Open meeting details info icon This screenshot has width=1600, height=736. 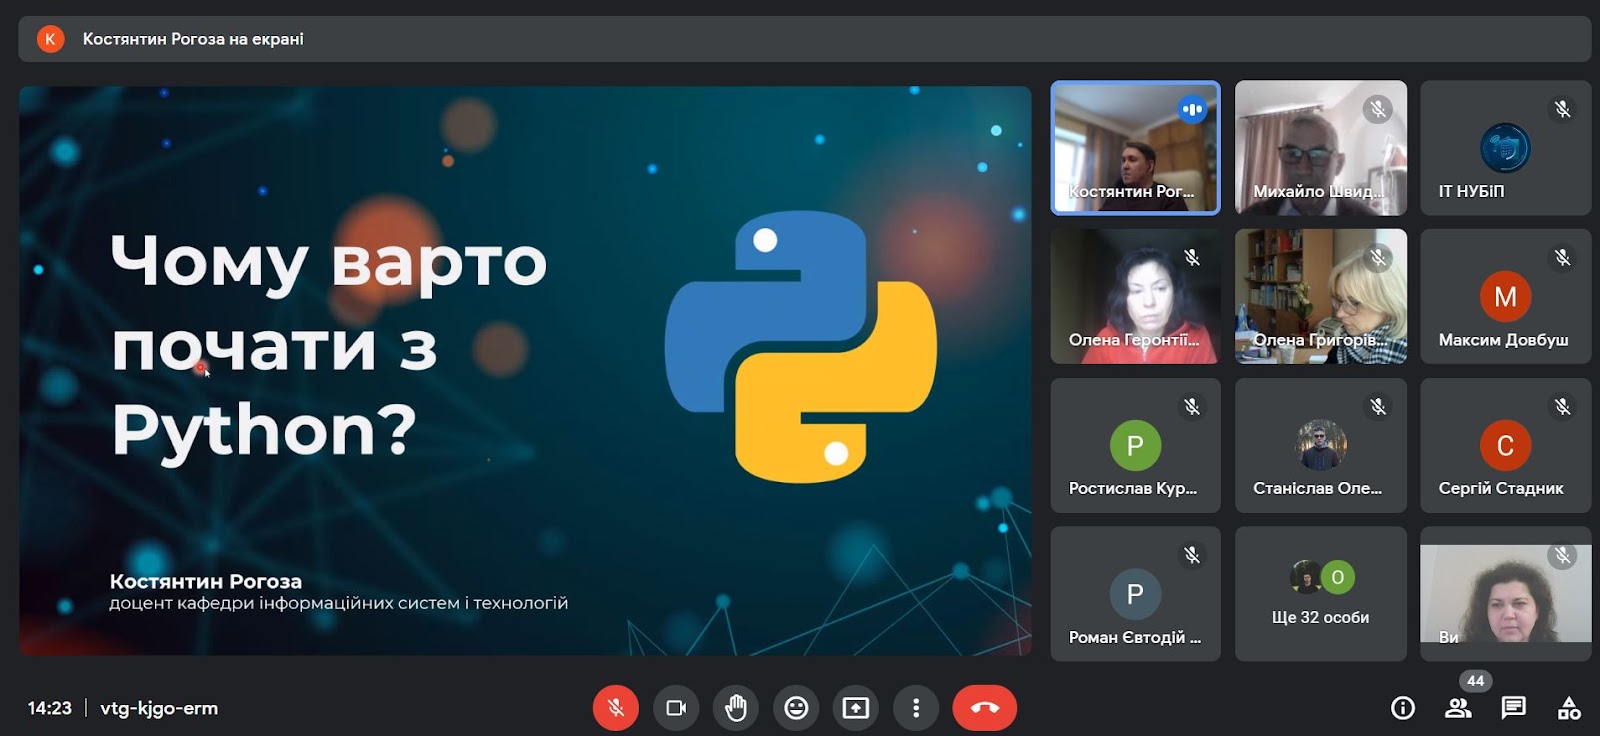[x=1403, y=708]
